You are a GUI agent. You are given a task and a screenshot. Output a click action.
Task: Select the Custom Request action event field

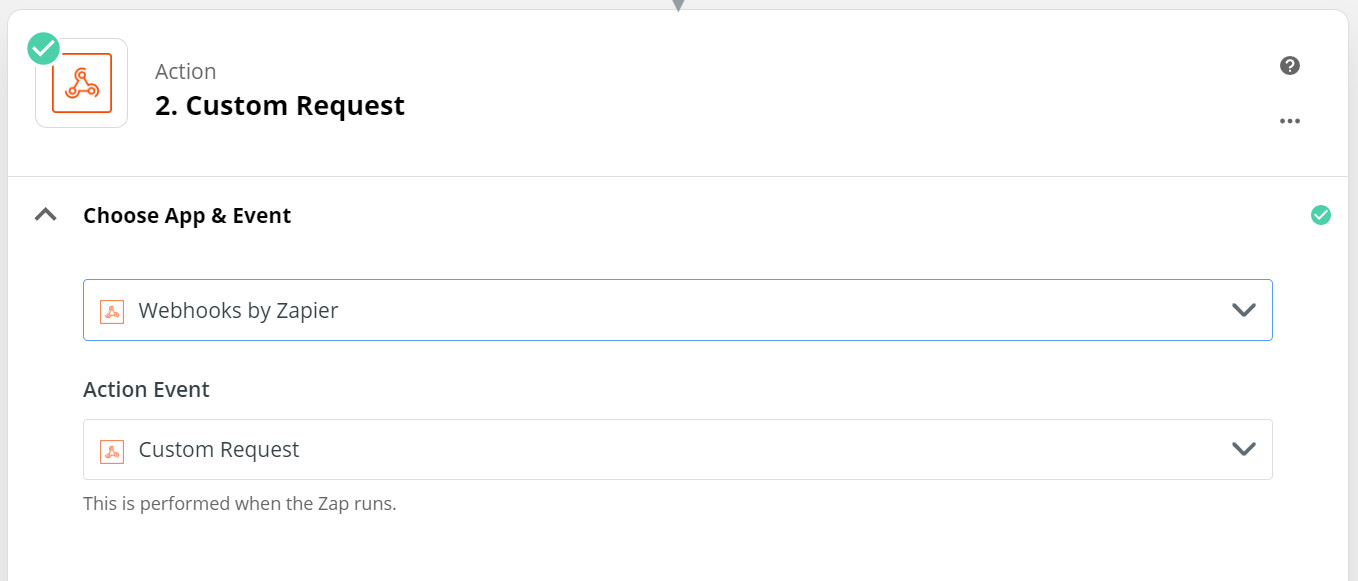coord(678,449)
